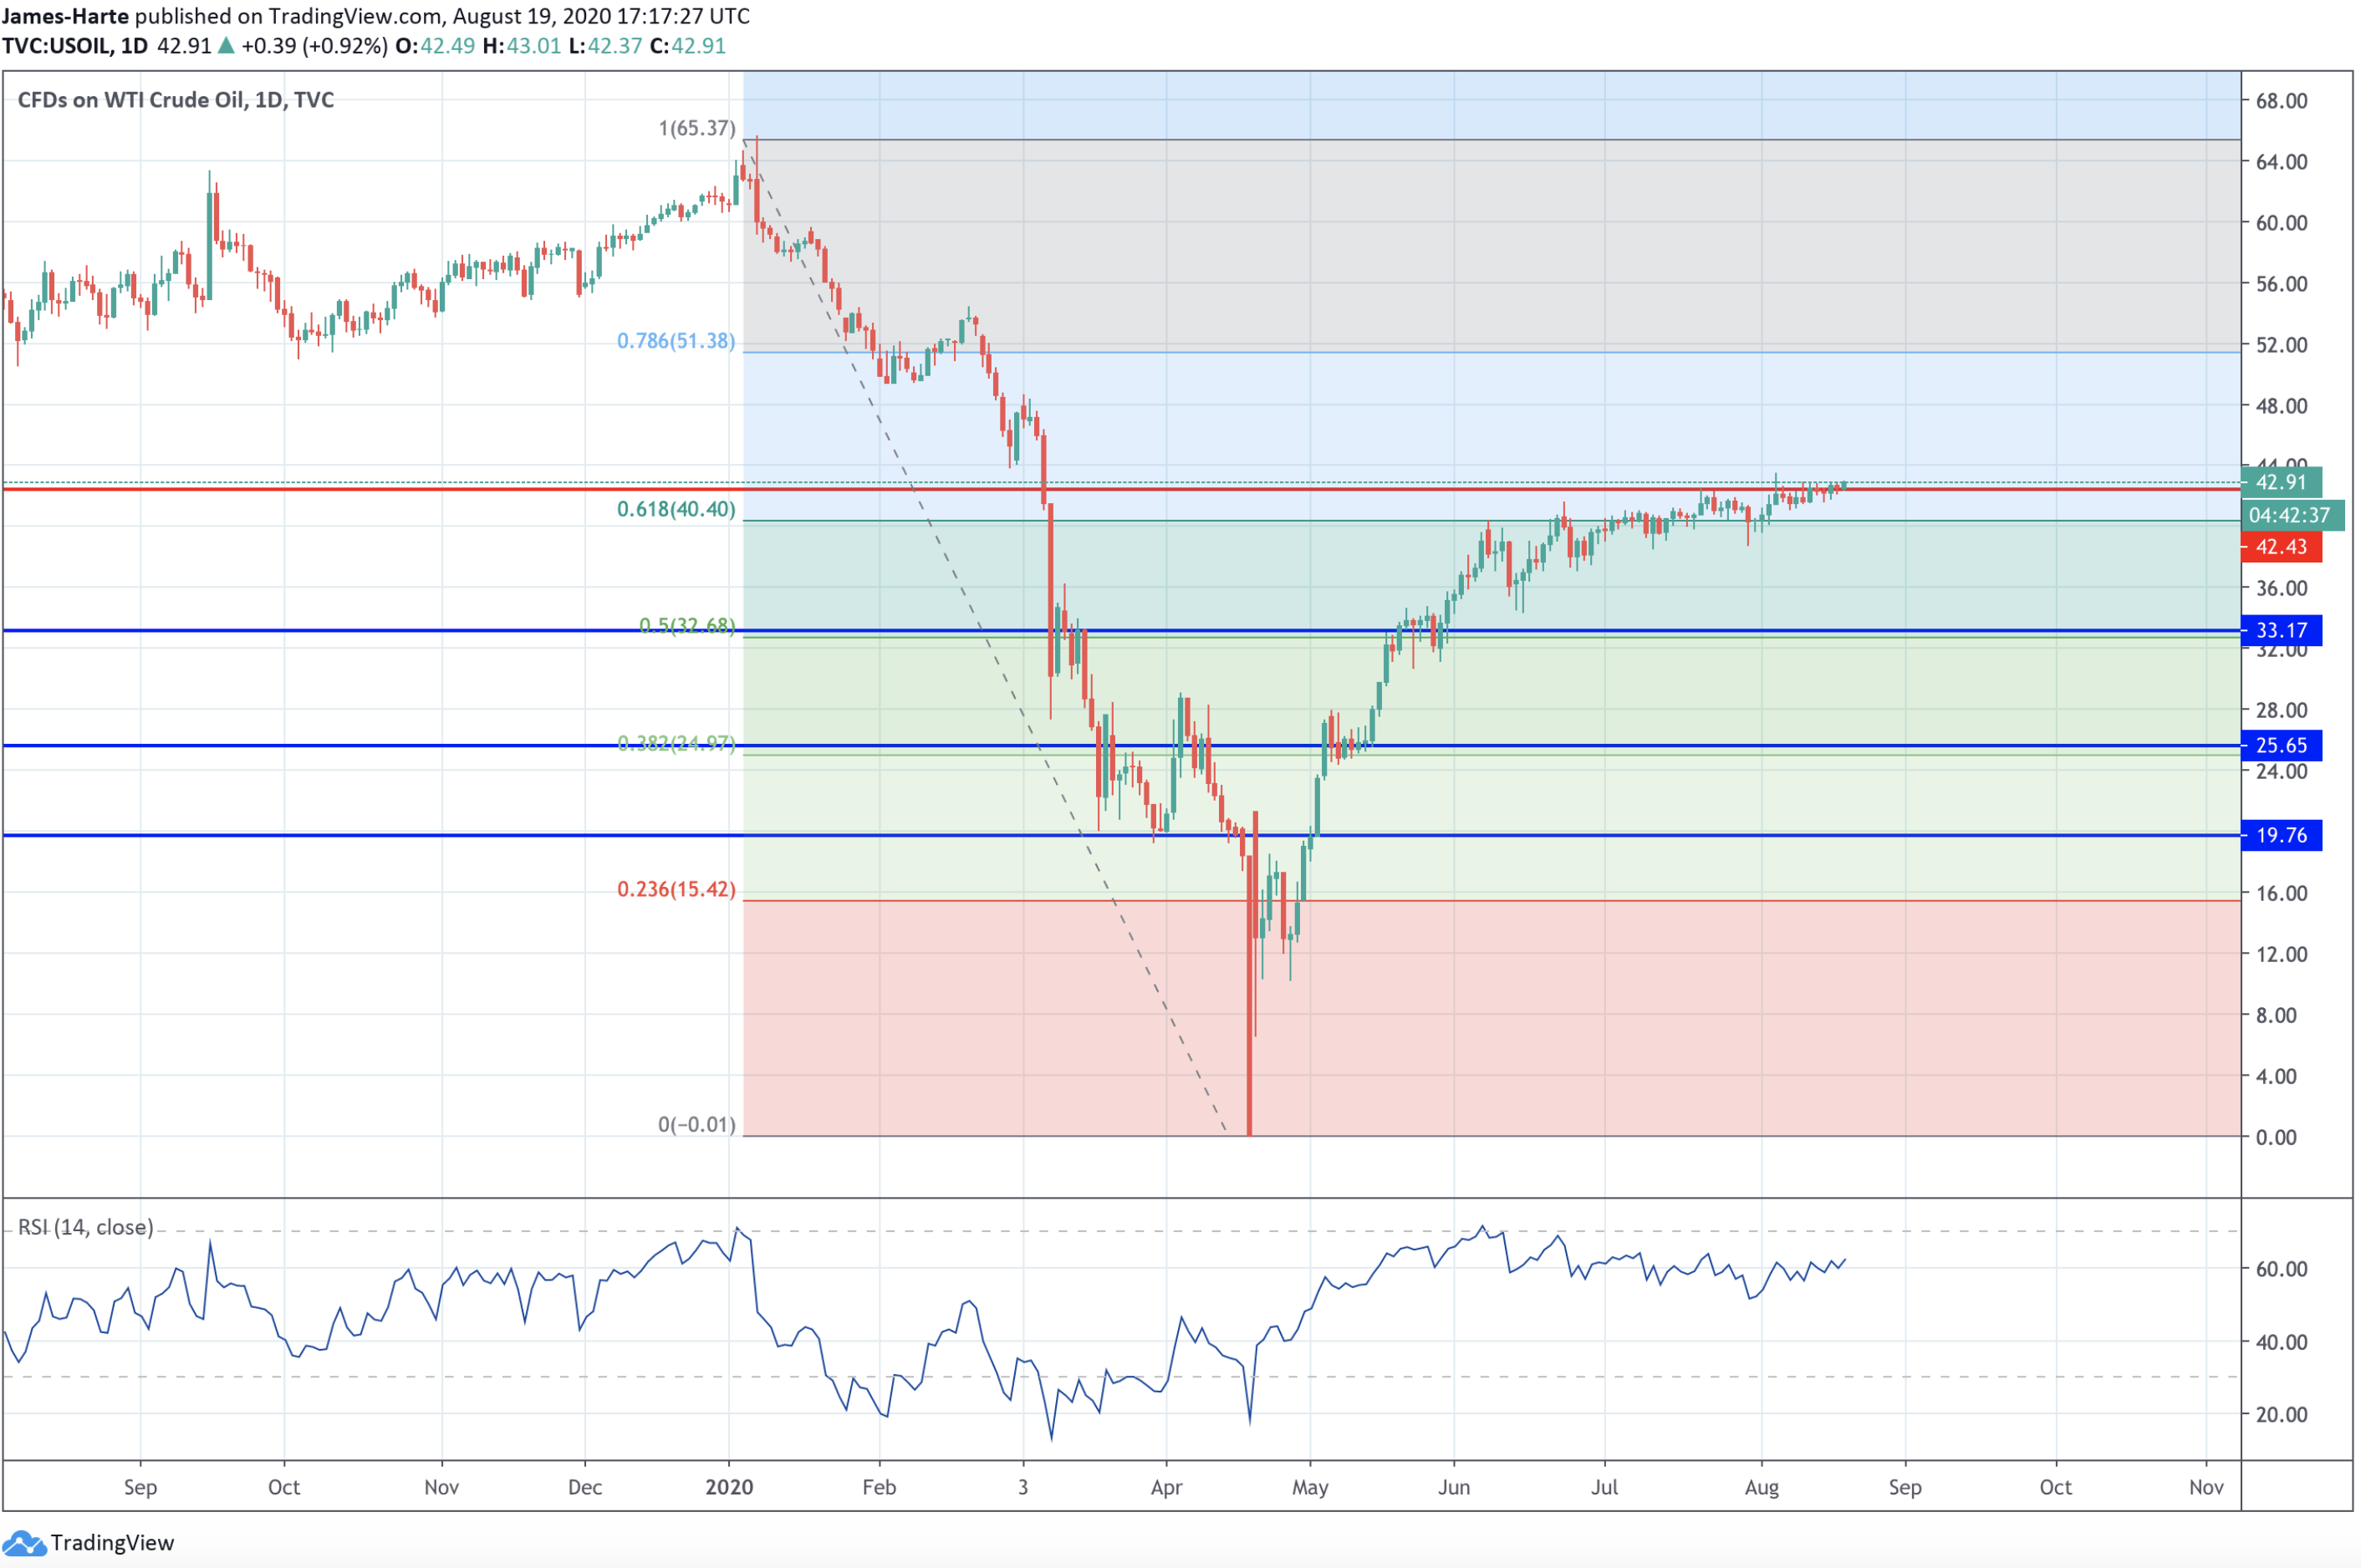Click the green 42.91 current price label
The width and height of the screenshot is (2361, 1568).
click(2281, 482)
